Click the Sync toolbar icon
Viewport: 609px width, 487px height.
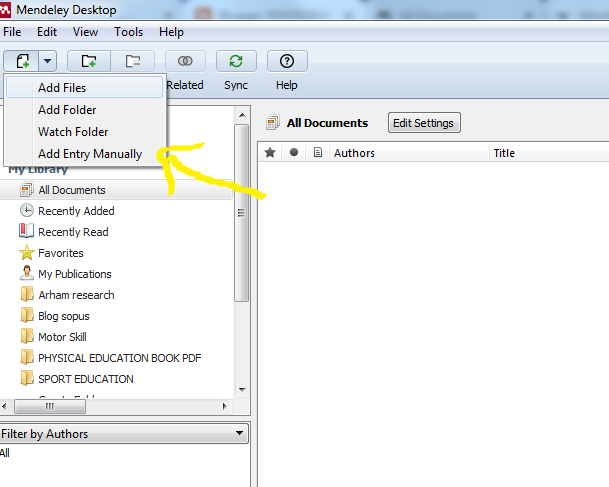click(x=236, y=61)
